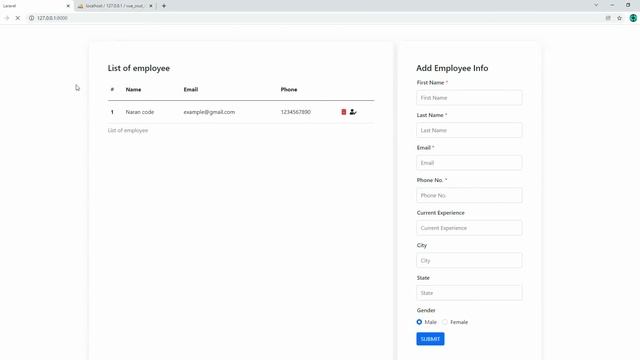Focus the City input field
The width and height of the screenshot is (640, 360).
[469, 260]
